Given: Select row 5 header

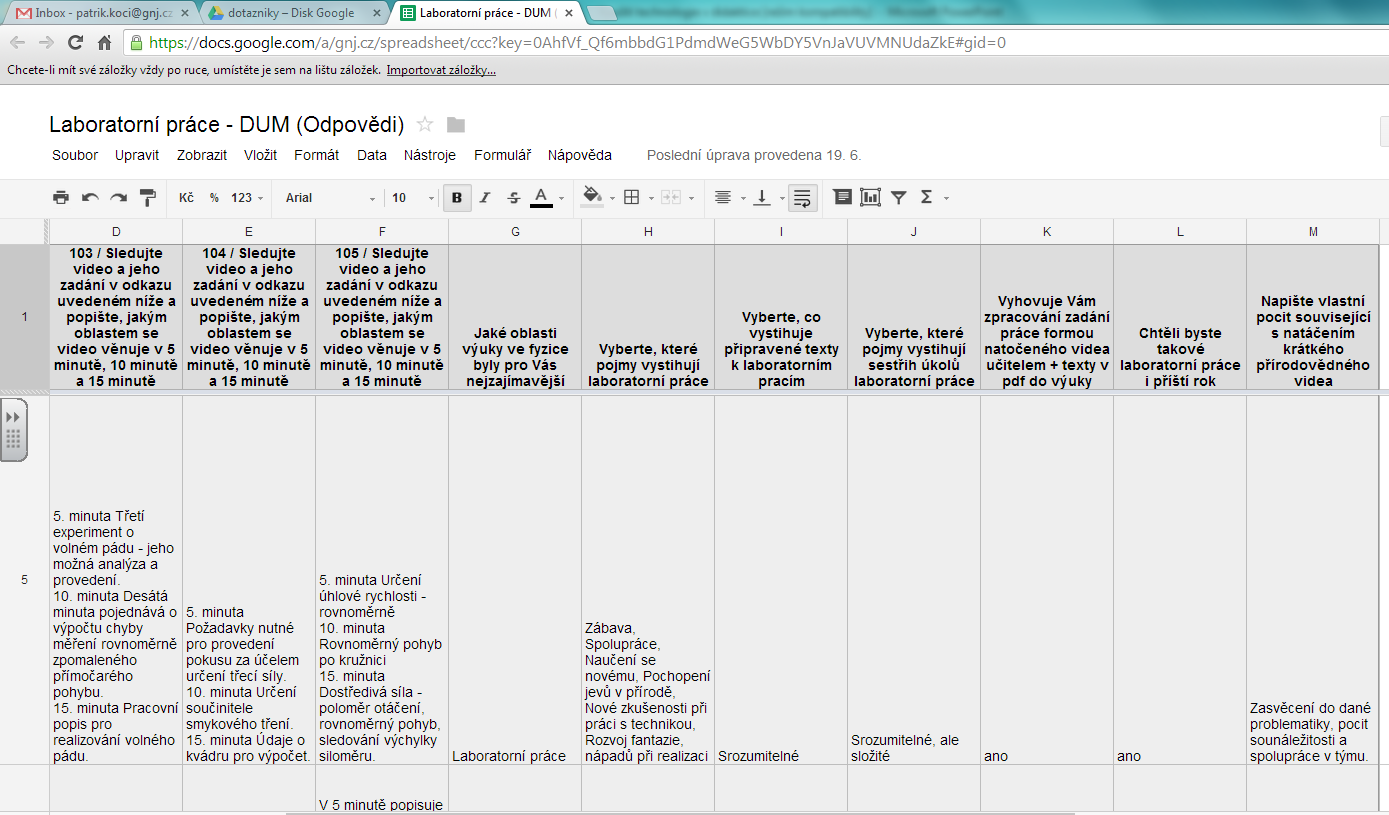Looking at the screenshot, I should tap(24, 580).
